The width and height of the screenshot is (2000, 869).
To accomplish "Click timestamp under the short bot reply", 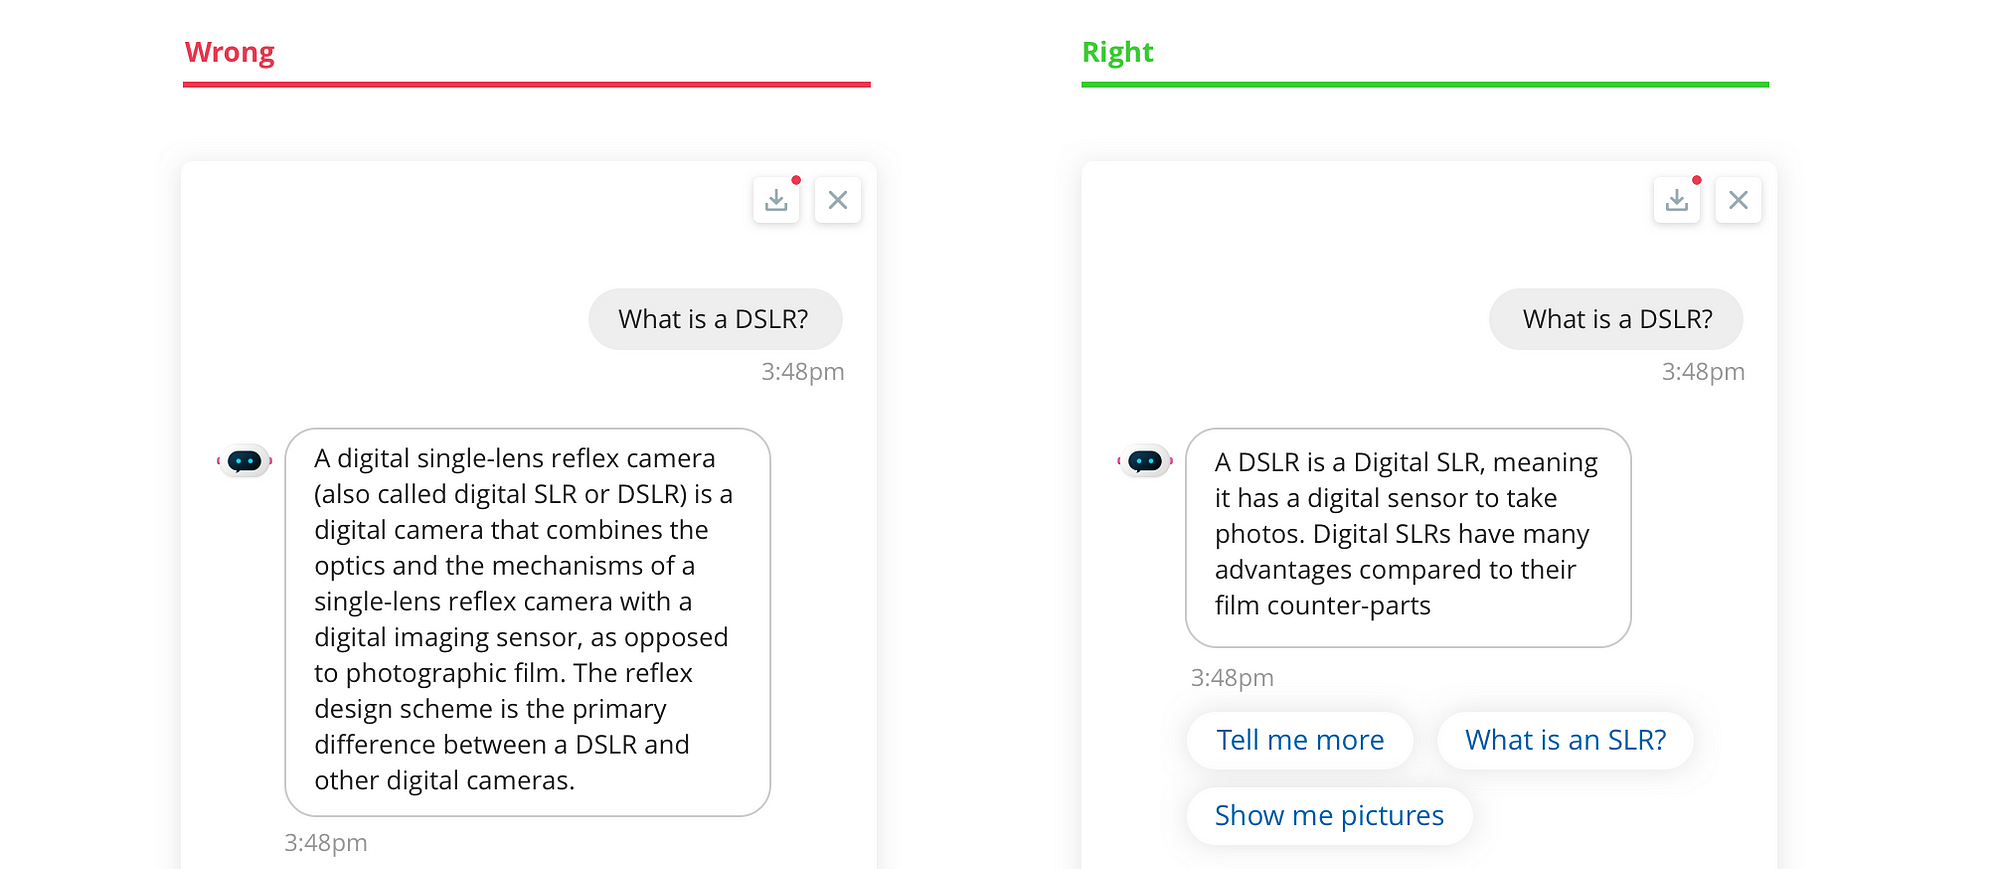I will tap(1232, 678).
